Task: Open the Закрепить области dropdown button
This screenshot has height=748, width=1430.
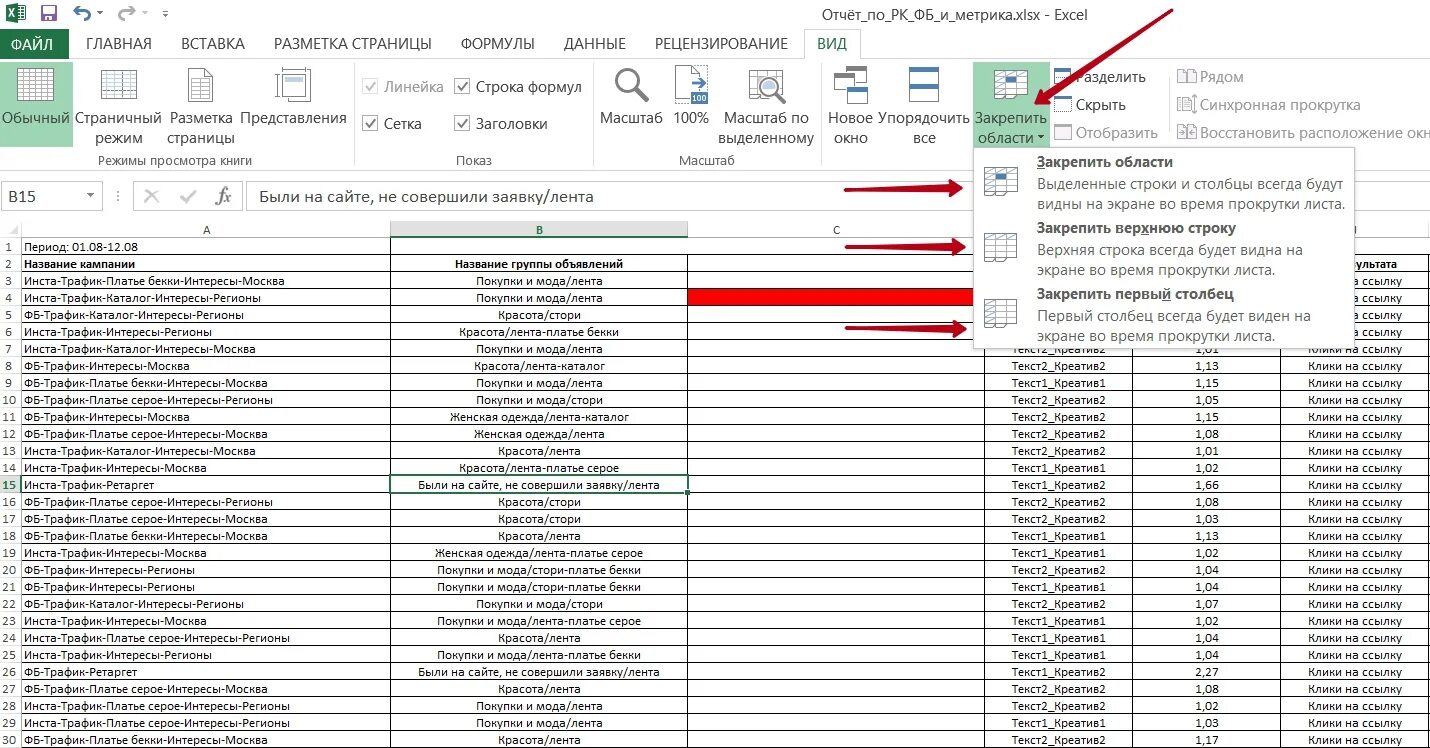Action: coord(1010,104)
